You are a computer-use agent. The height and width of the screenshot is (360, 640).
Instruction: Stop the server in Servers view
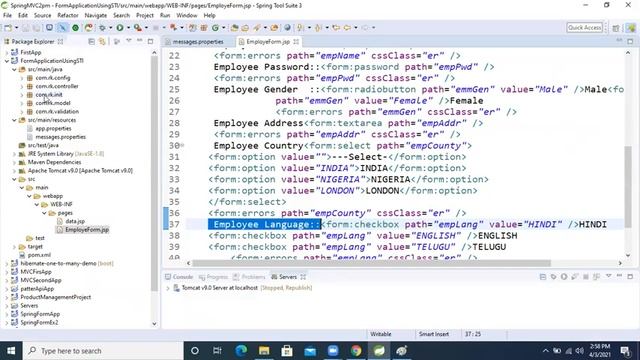click(x=586, y=277)
